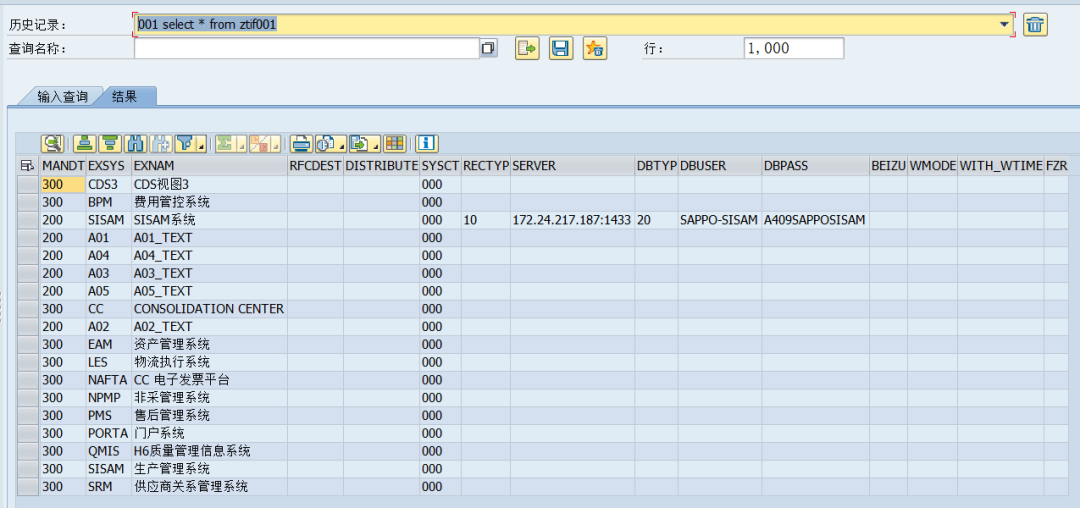Select the SYSCT column header
The height and width of the screenshot is (508, 1080).
pyautogui.click(x=440, y=166)
